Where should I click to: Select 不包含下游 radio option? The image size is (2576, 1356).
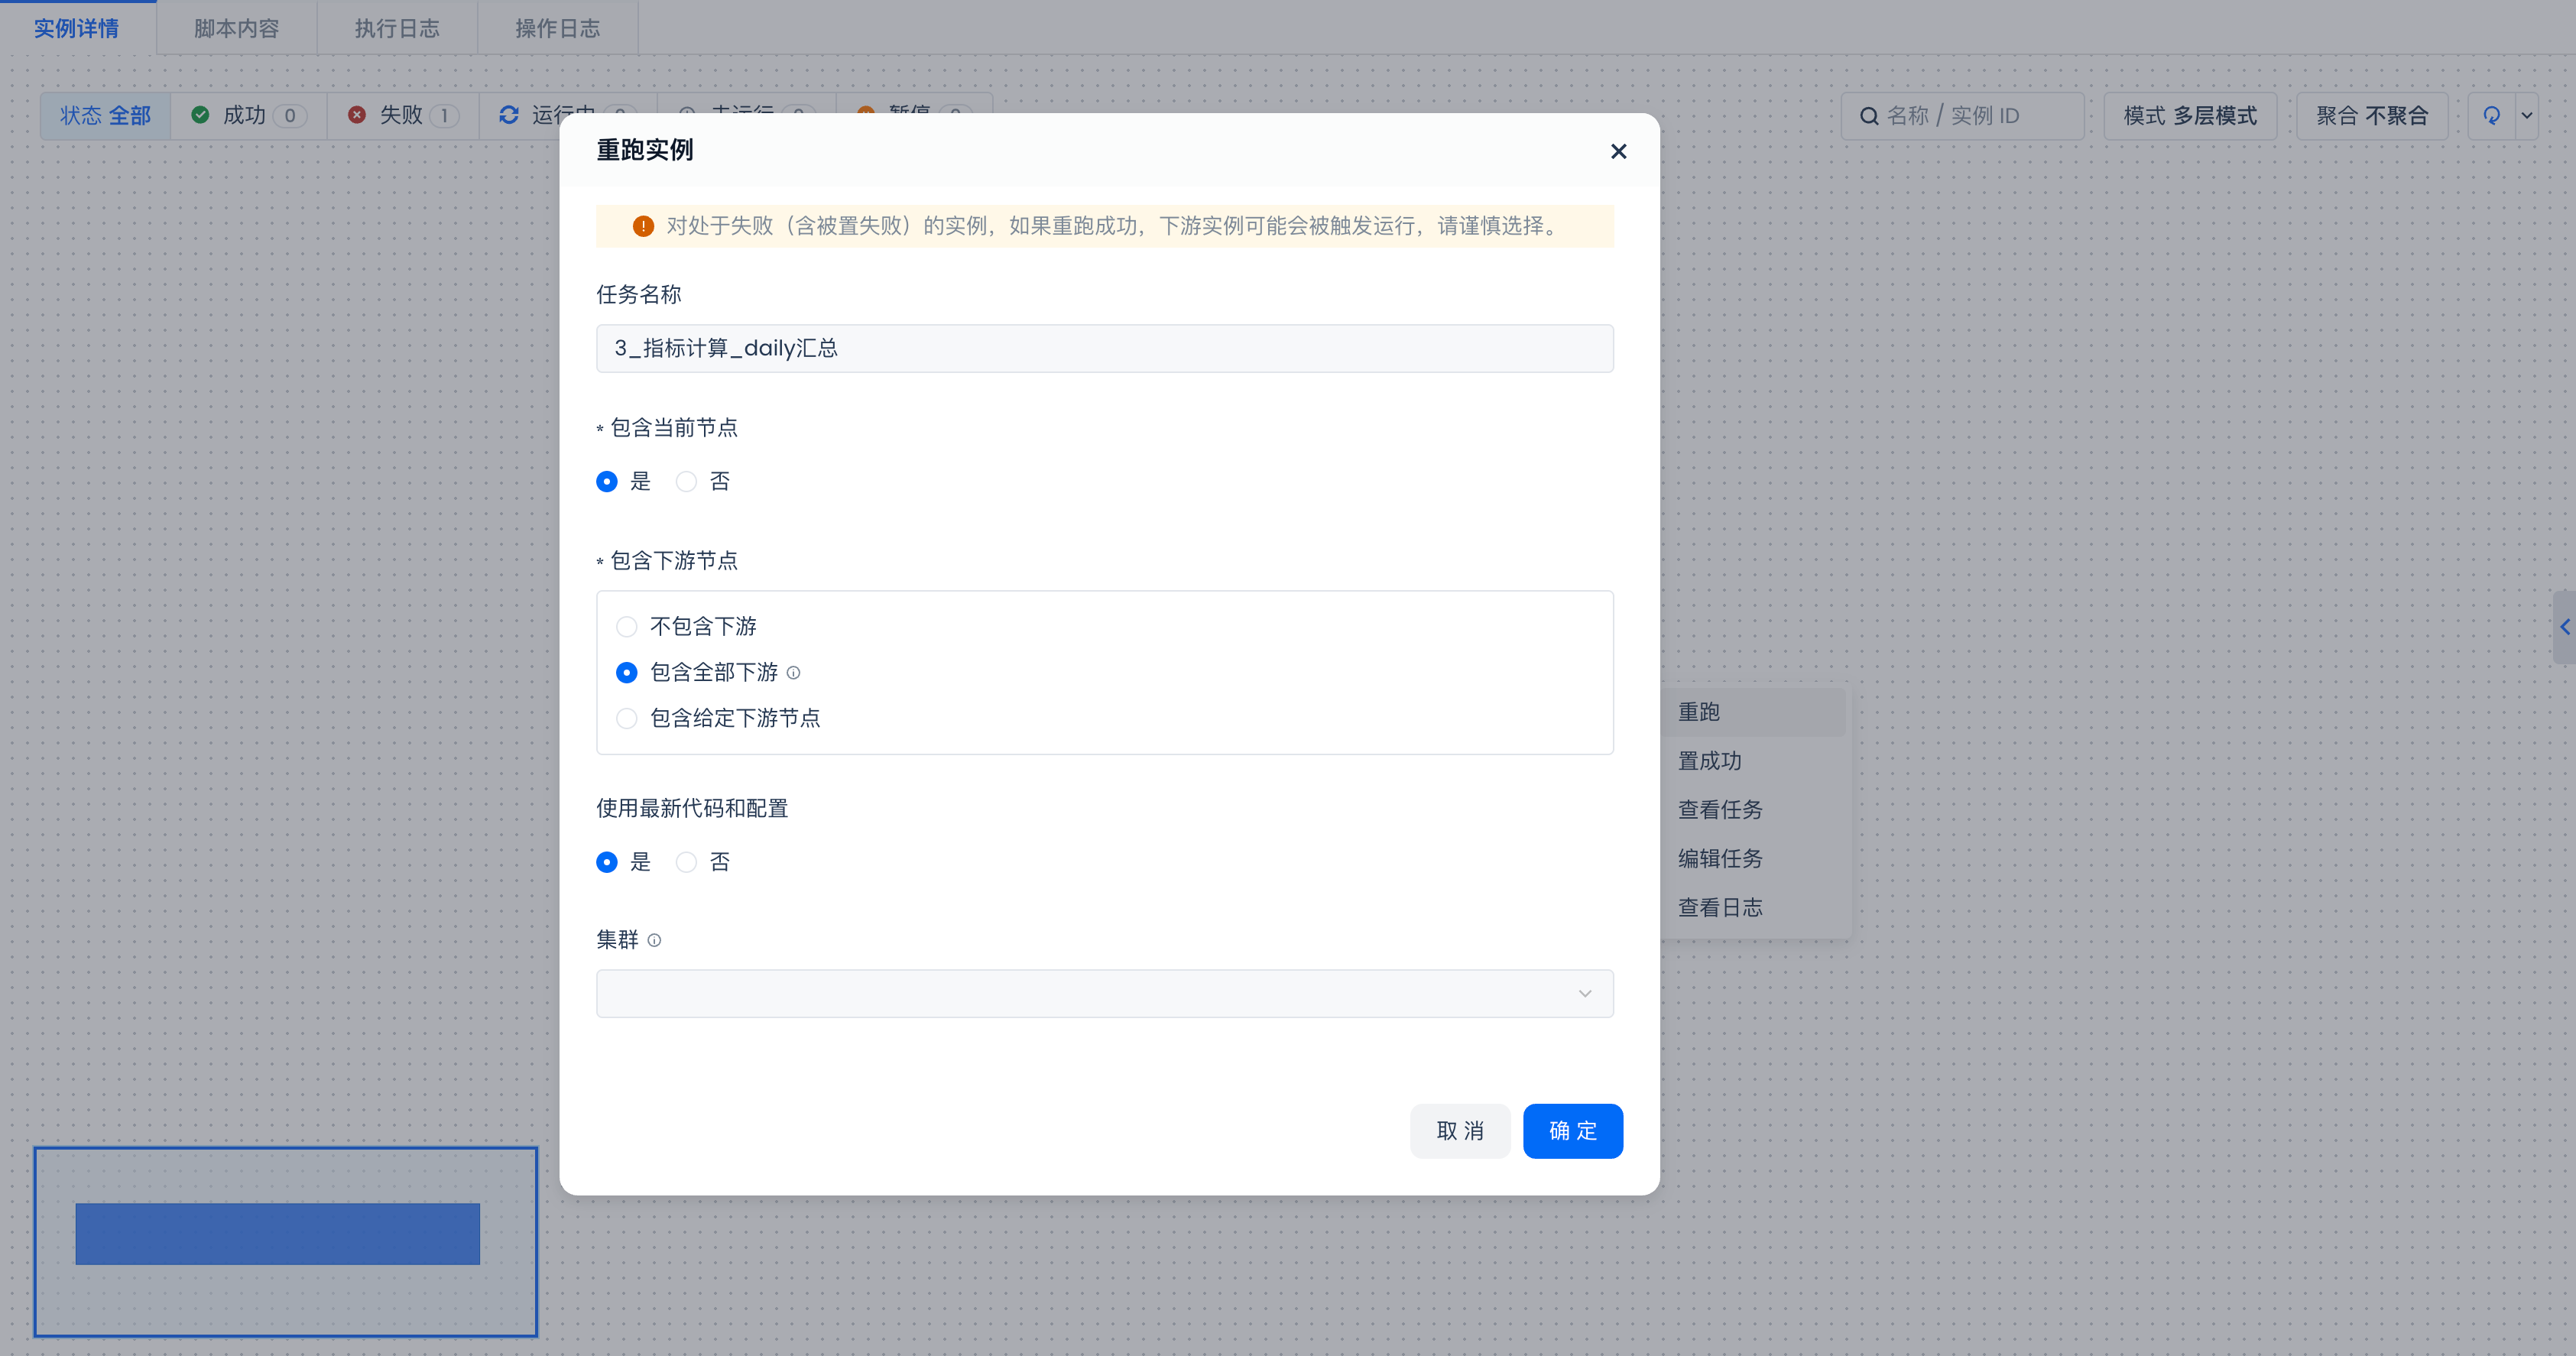point(627,627)
